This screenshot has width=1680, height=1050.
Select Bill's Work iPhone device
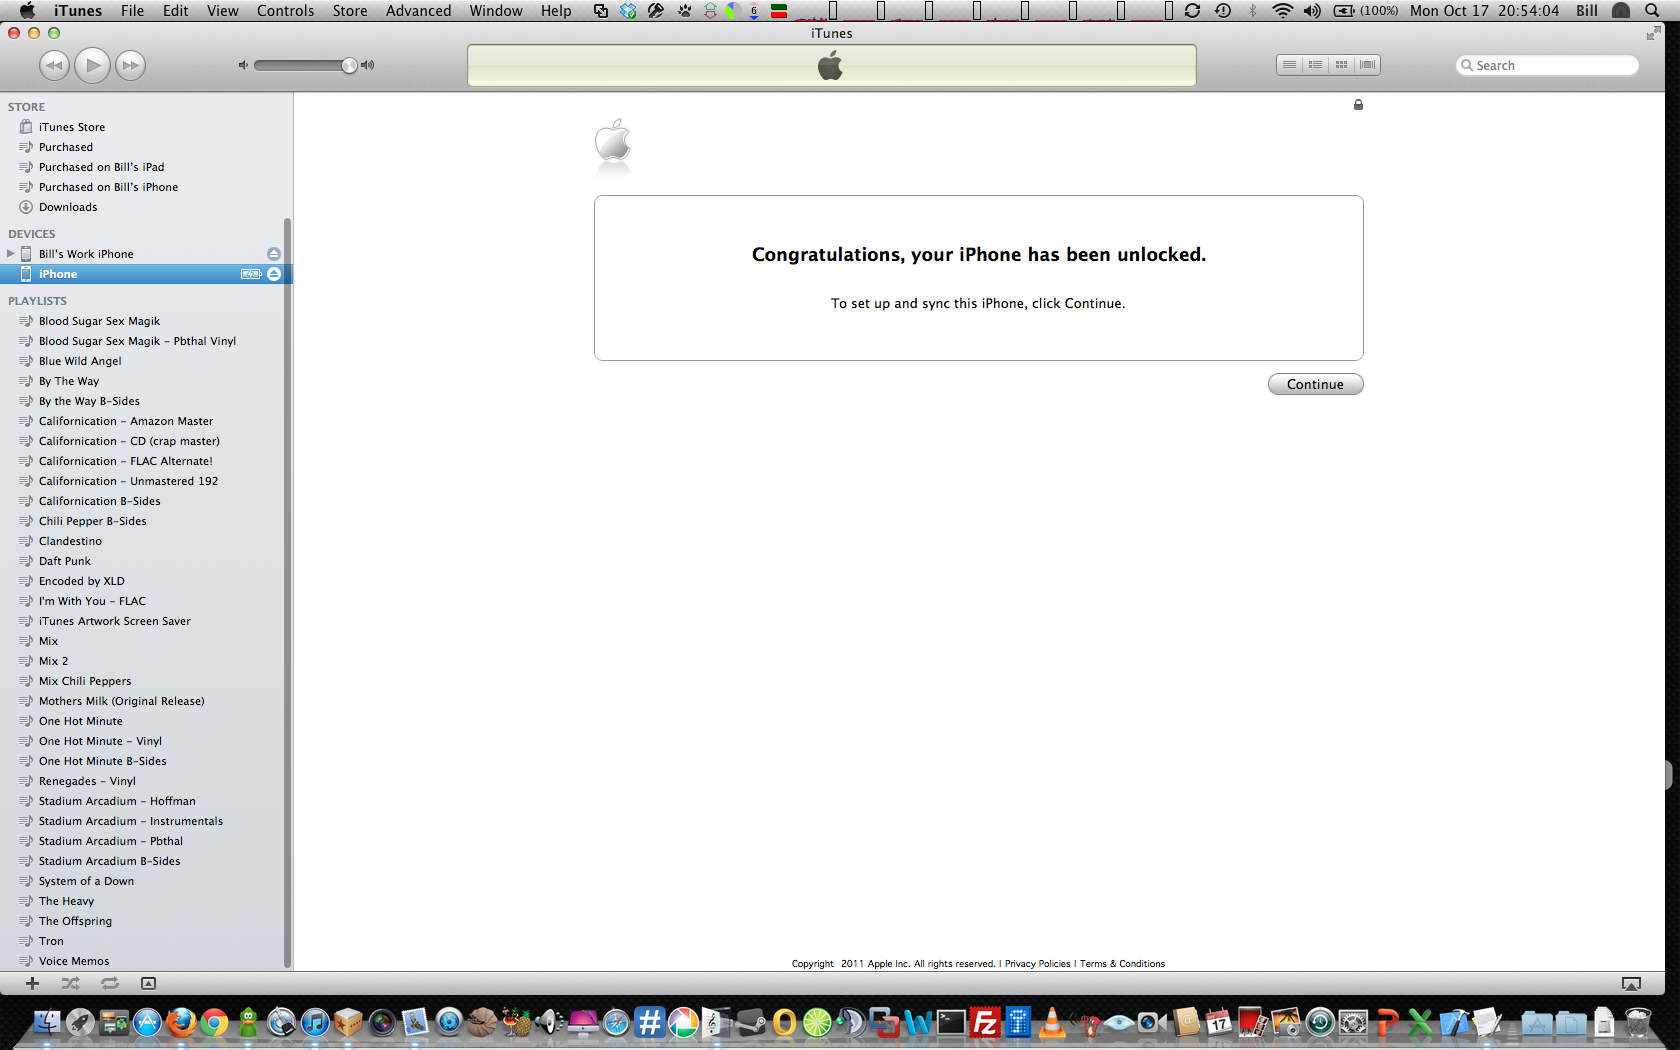pos(86,254)
